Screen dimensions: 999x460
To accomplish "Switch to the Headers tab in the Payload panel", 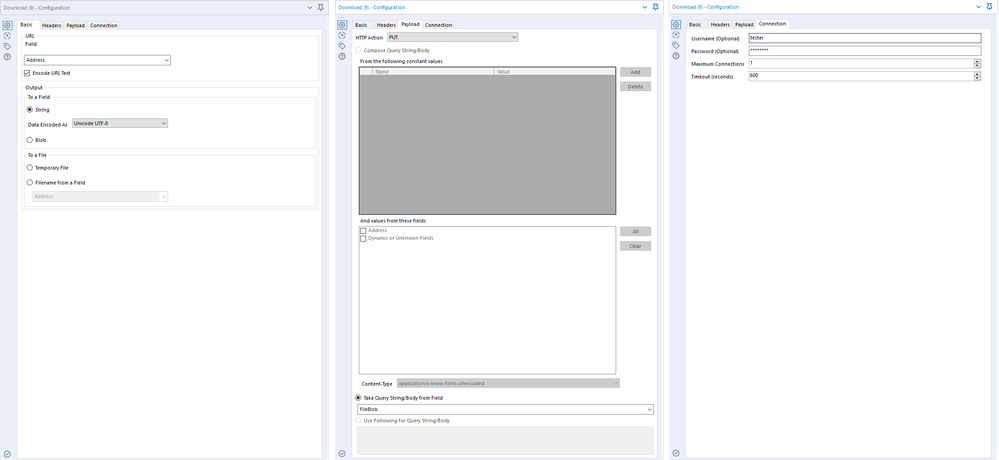I will [386, 25].
